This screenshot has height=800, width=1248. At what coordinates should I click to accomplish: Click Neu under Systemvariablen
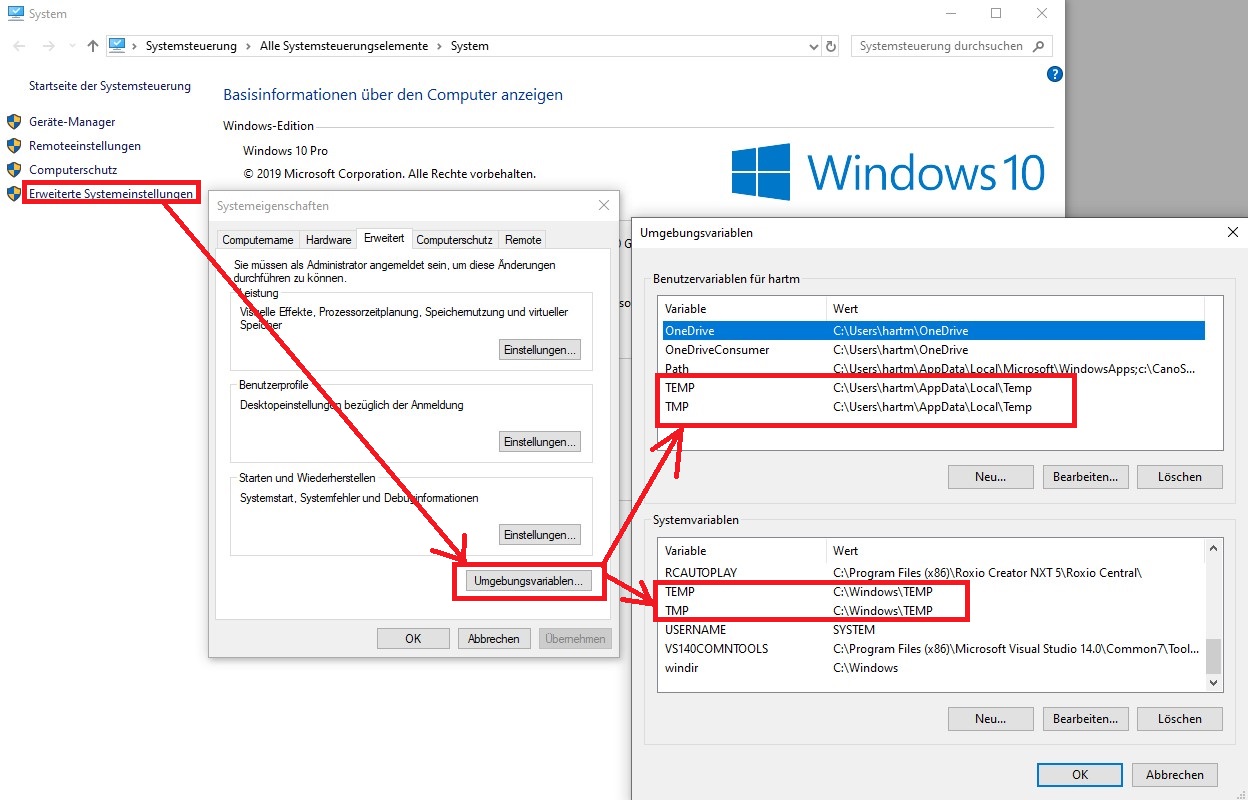(x=990, y=719)
